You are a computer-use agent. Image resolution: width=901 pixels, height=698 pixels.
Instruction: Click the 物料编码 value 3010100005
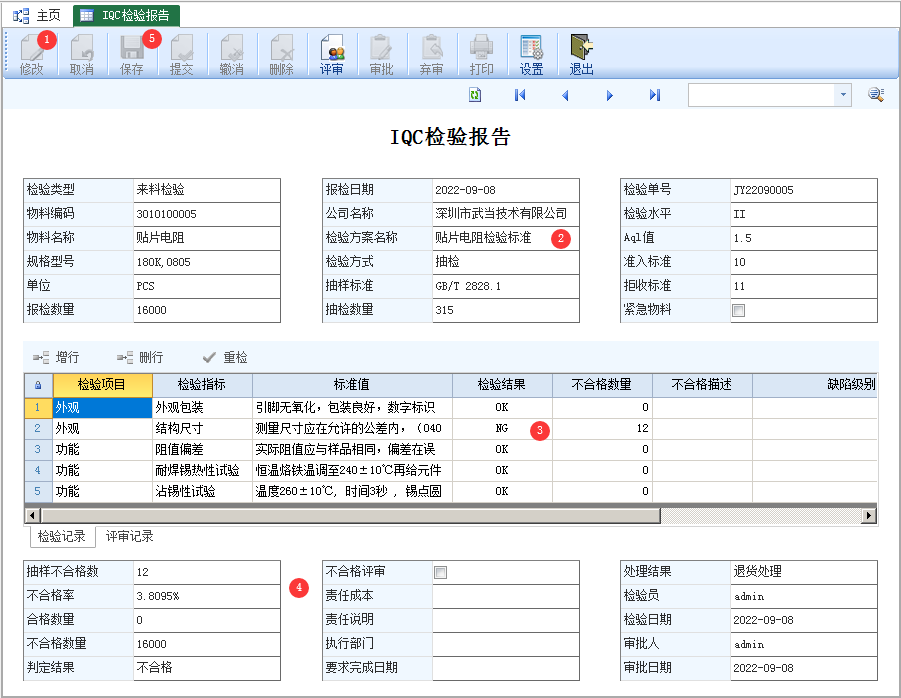[207, 214]
